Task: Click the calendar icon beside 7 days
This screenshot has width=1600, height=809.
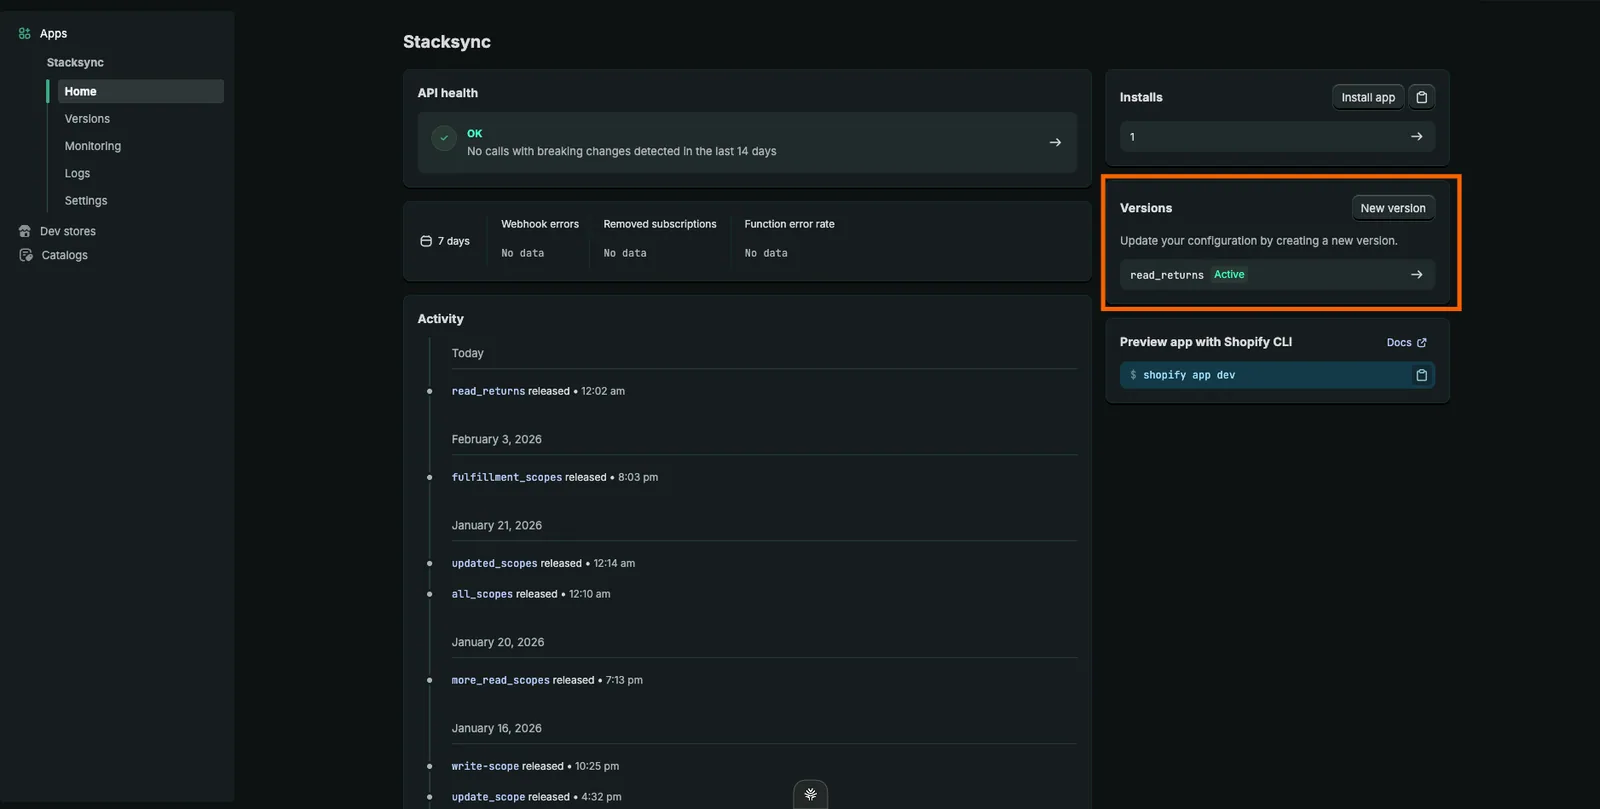Action: click(x=426, y=241)
